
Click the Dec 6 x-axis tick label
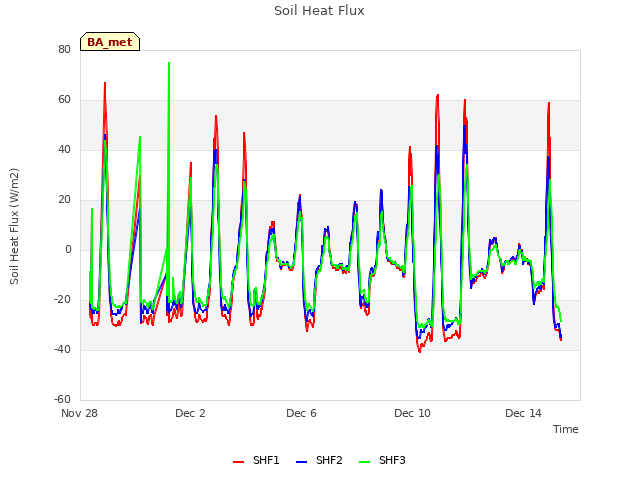(x=301, y=413)
